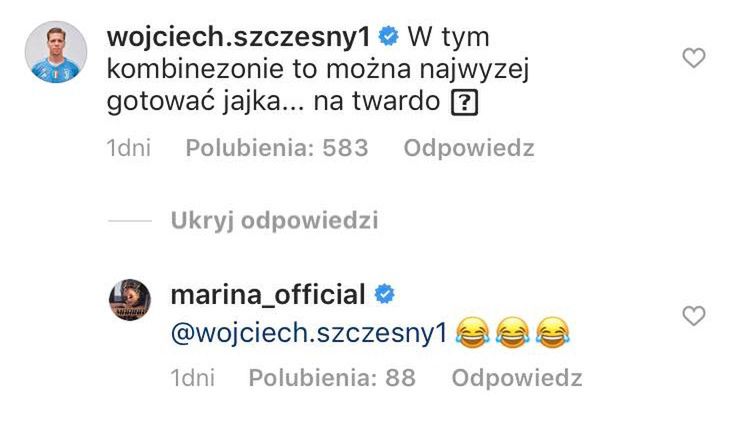Click the laughing emojis in marina's reply
750x430 pixels.
(x=508, y=335)
